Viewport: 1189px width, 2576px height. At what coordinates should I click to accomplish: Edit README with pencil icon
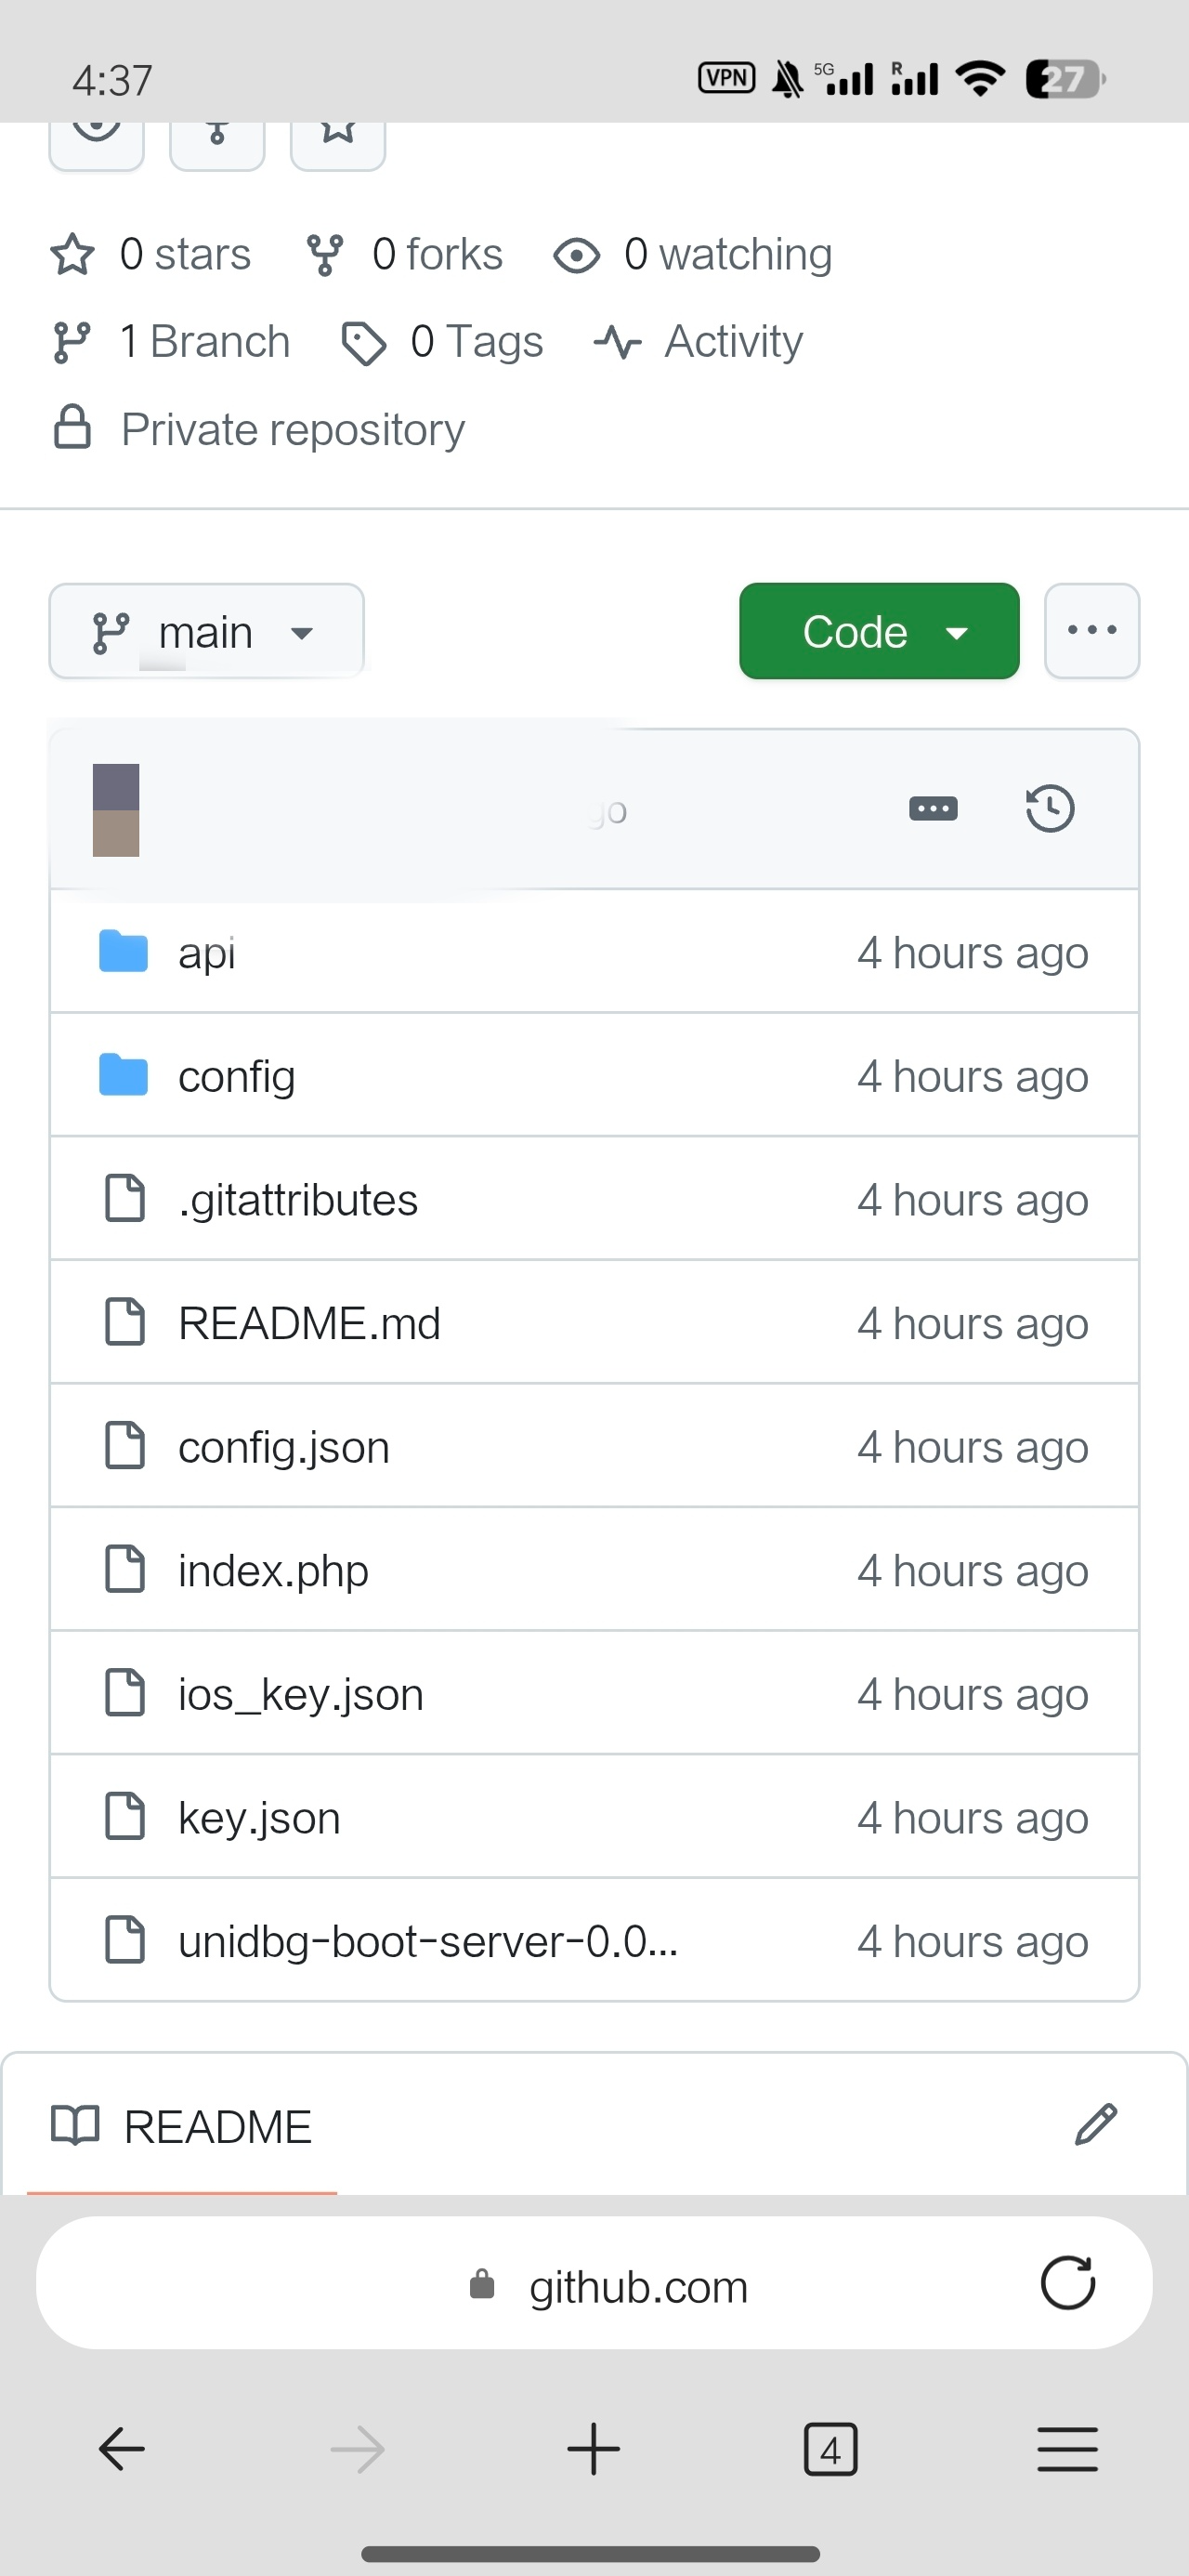[x=1095, y=2125]
